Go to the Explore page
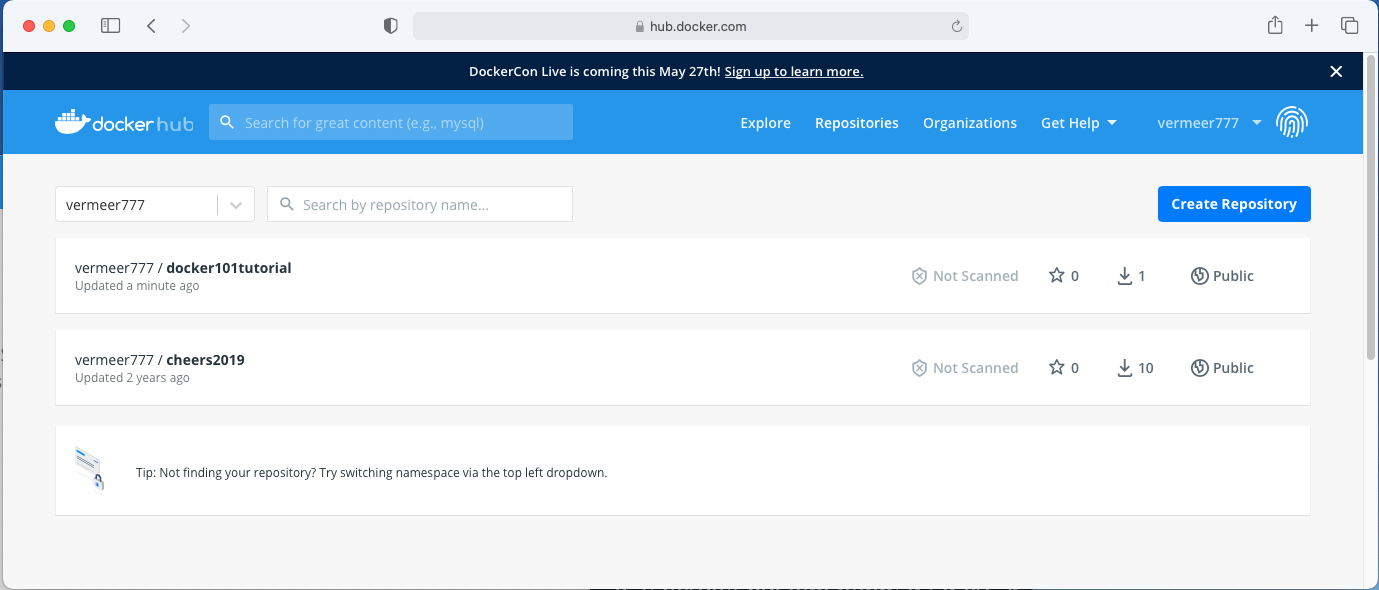This screenshot has width=1379, height=590. [x=765, y=123]
